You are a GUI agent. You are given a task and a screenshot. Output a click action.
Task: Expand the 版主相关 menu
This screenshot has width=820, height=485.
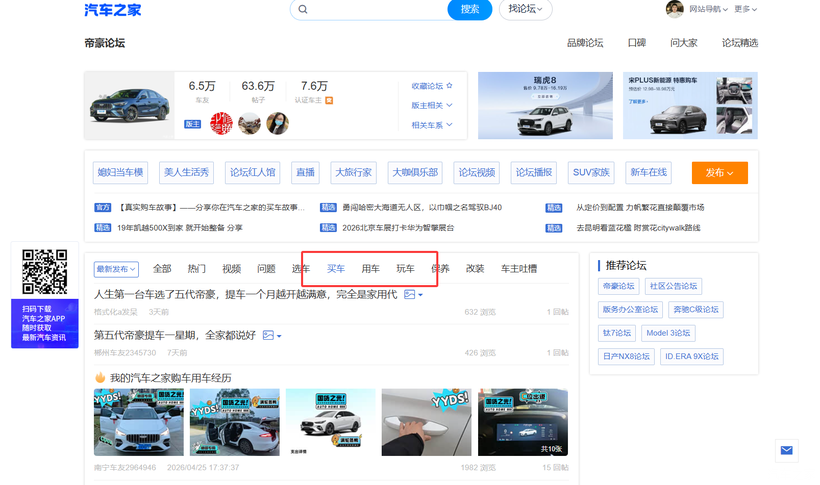[x=431, y=105]
